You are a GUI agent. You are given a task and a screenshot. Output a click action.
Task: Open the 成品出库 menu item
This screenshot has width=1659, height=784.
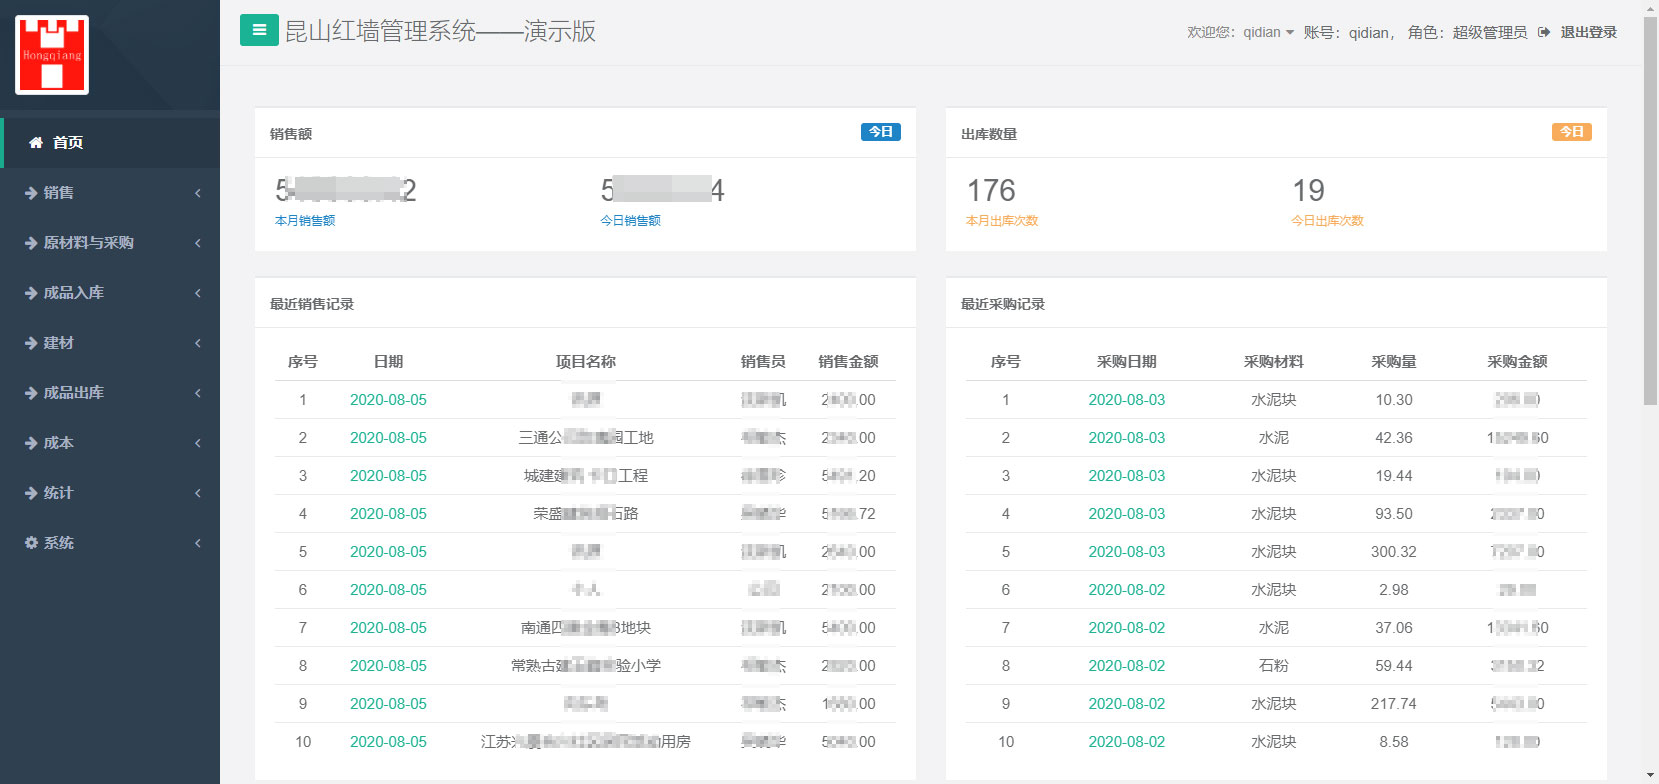pos(110,393)
